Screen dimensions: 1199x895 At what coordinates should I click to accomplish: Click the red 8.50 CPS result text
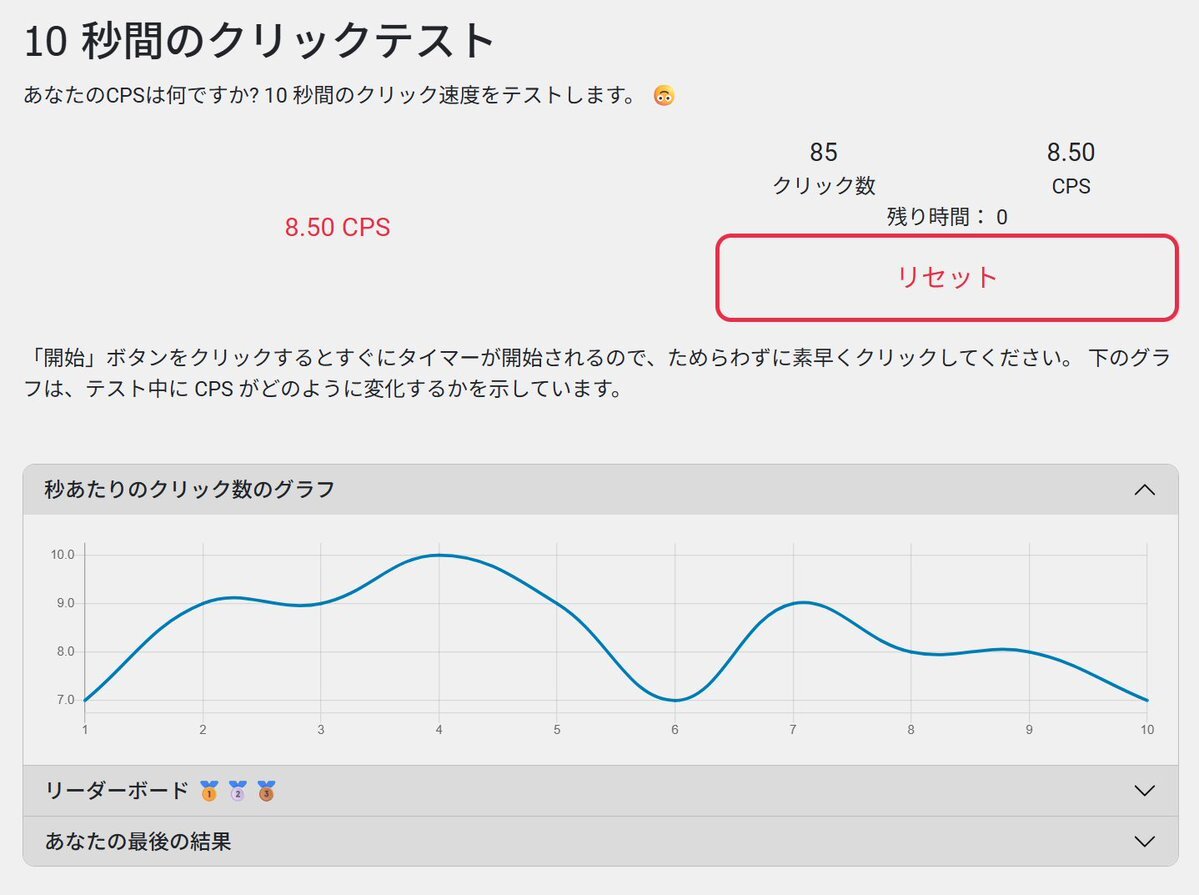[337, 227]
